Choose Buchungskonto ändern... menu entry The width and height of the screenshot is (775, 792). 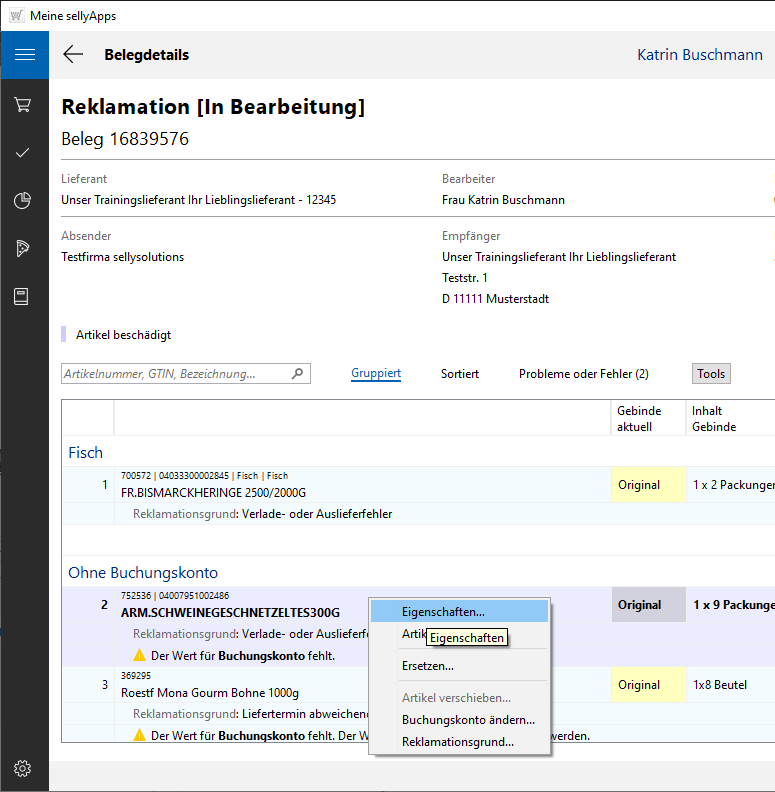468,720
